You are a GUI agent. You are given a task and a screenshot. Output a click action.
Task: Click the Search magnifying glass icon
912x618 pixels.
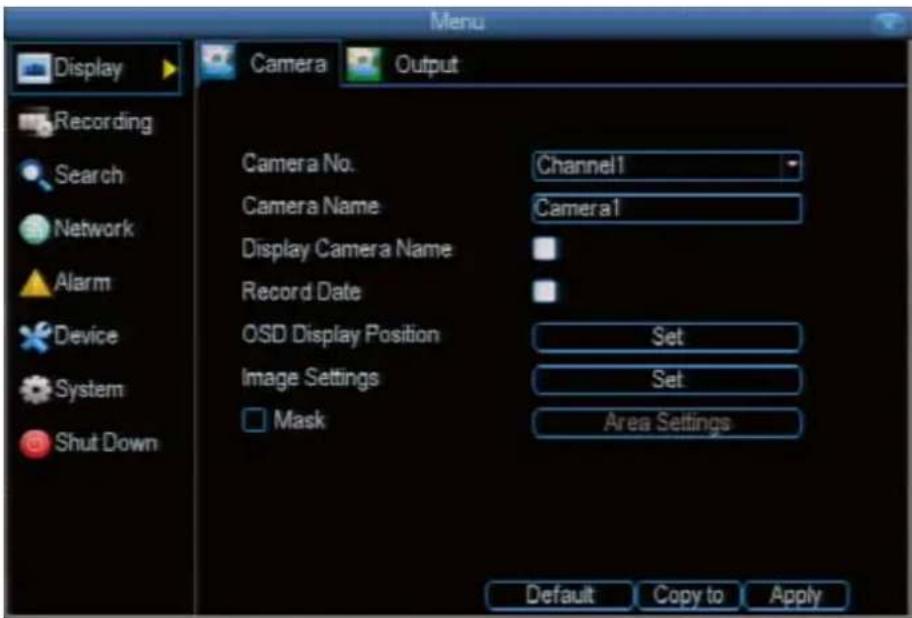[x=35, y=175]
